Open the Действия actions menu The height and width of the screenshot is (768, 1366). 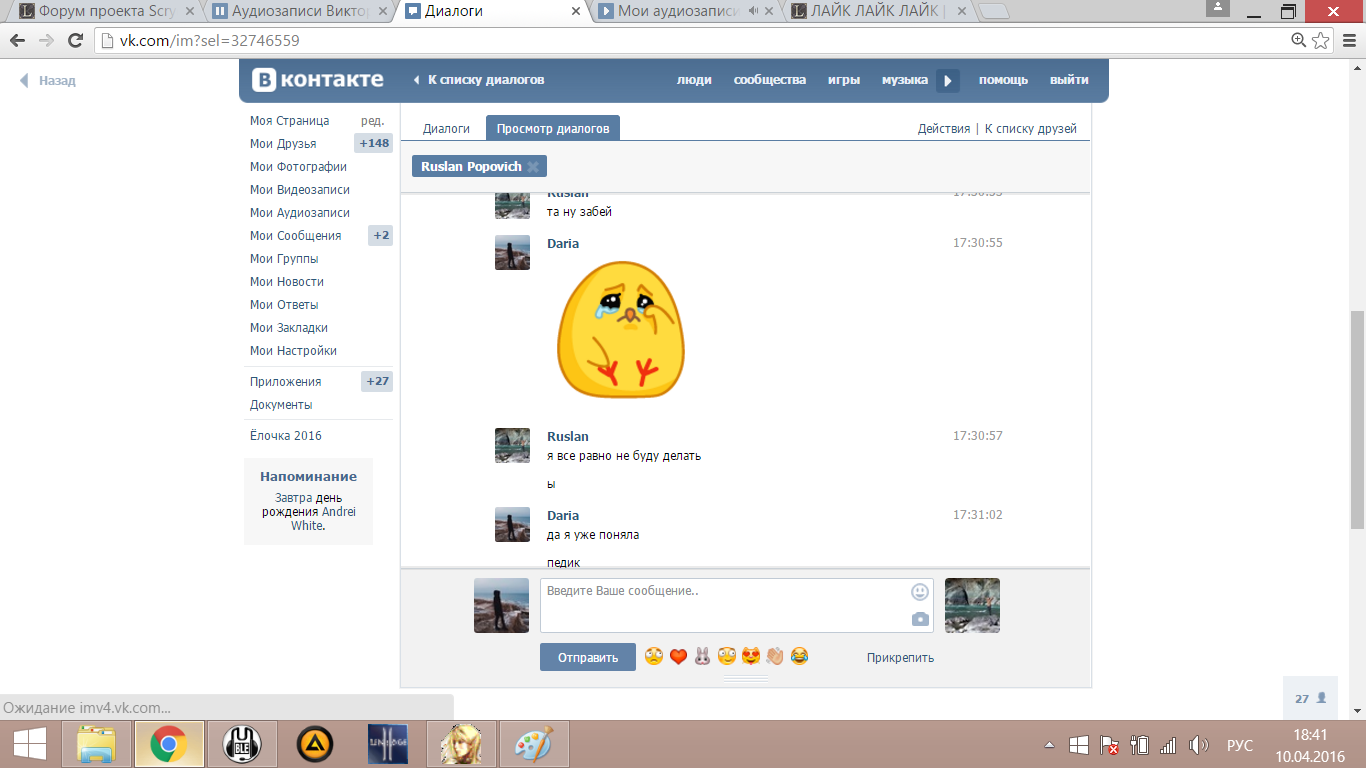944,129
